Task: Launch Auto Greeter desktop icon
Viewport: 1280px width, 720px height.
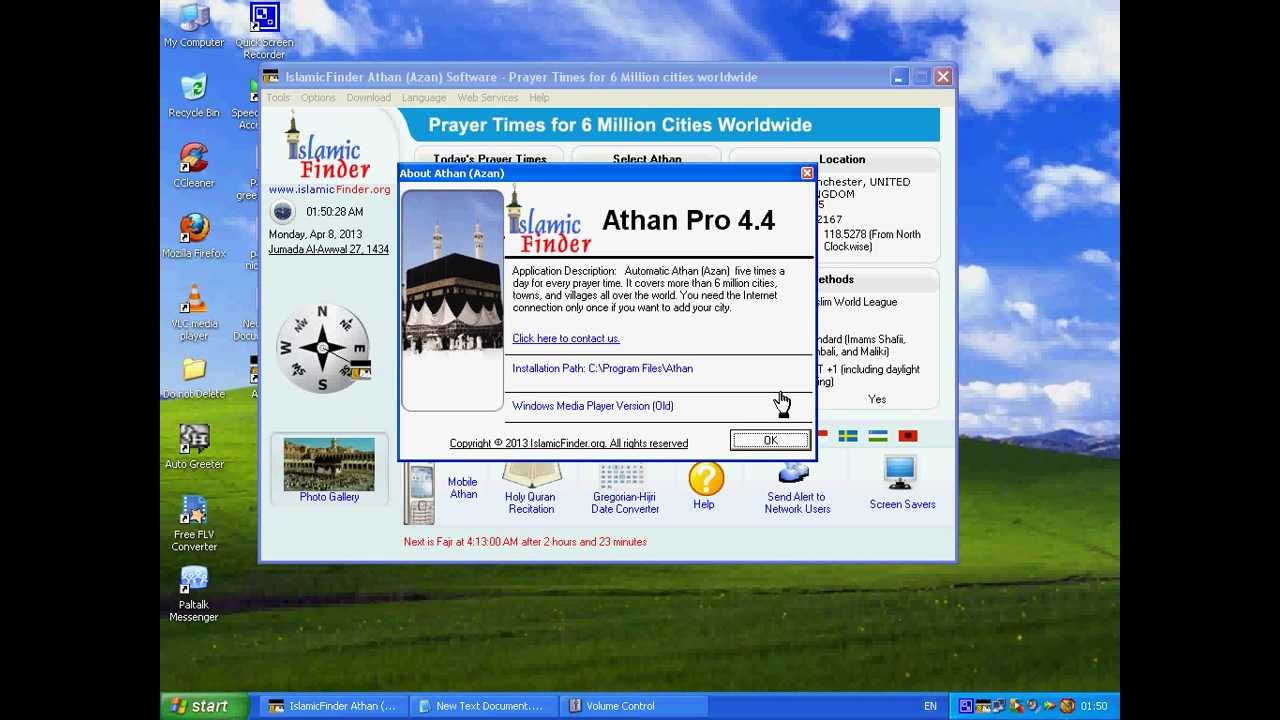Action: tap(194, 446)
